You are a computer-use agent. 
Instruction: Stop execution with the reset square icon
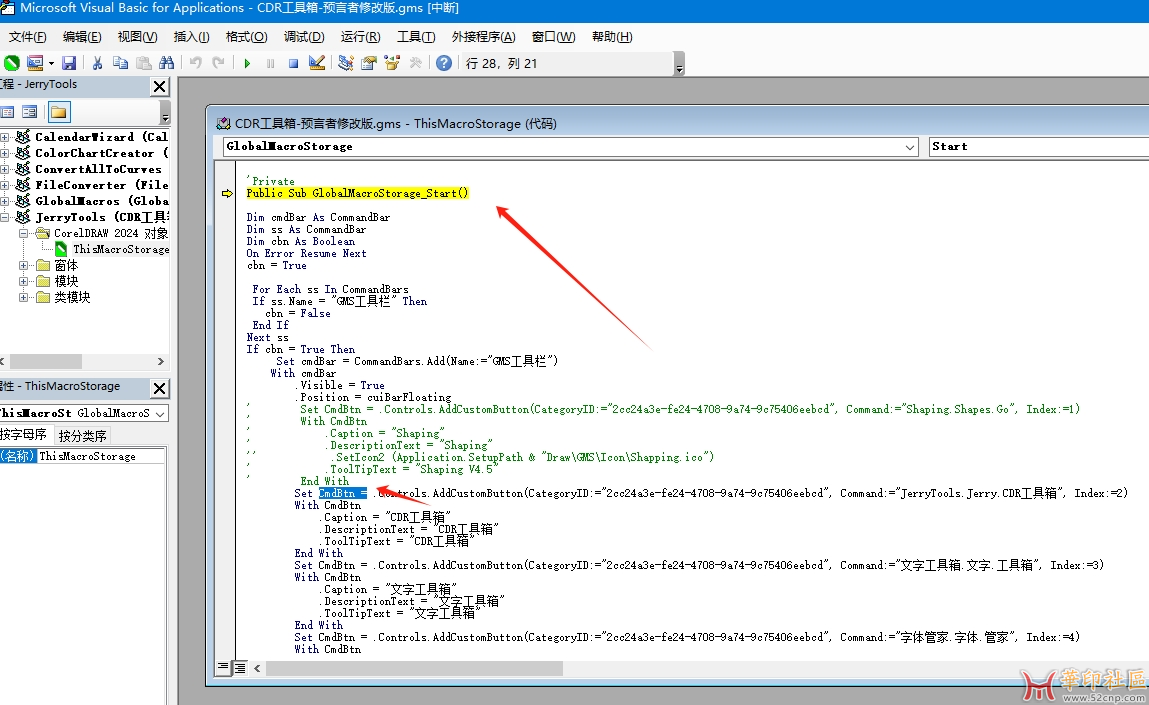point(293,64)
